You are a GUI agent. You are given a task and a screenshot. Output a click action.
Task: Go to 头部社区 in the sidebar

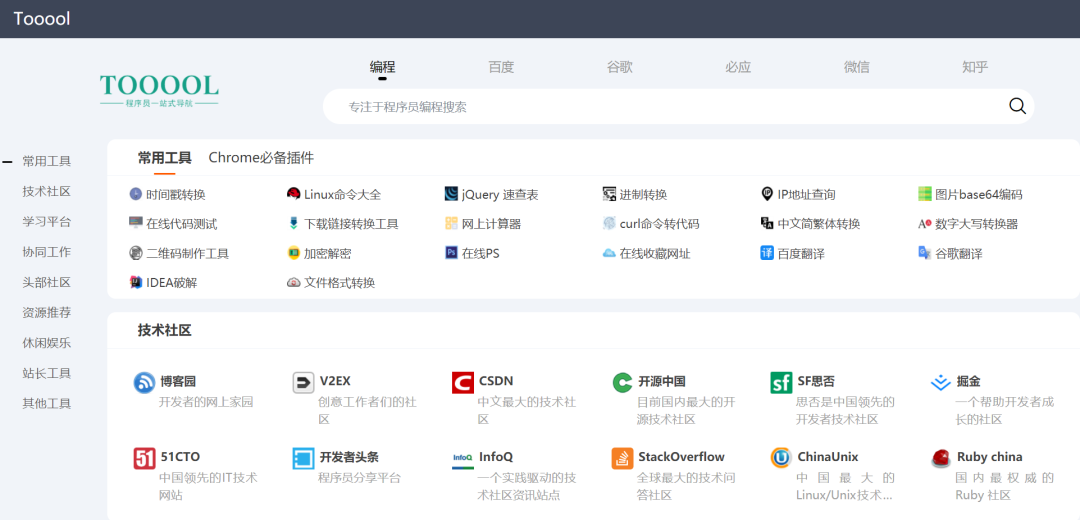coord(46,282)
